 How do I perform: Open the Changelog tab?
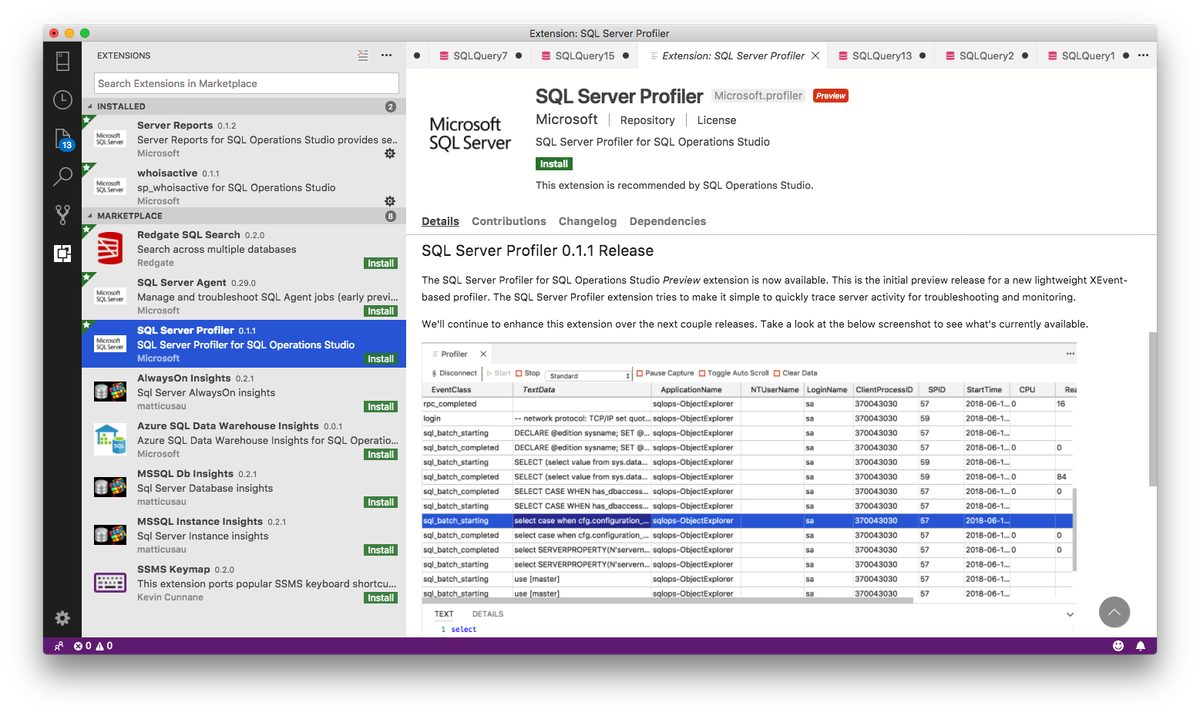tap(588, 221)
